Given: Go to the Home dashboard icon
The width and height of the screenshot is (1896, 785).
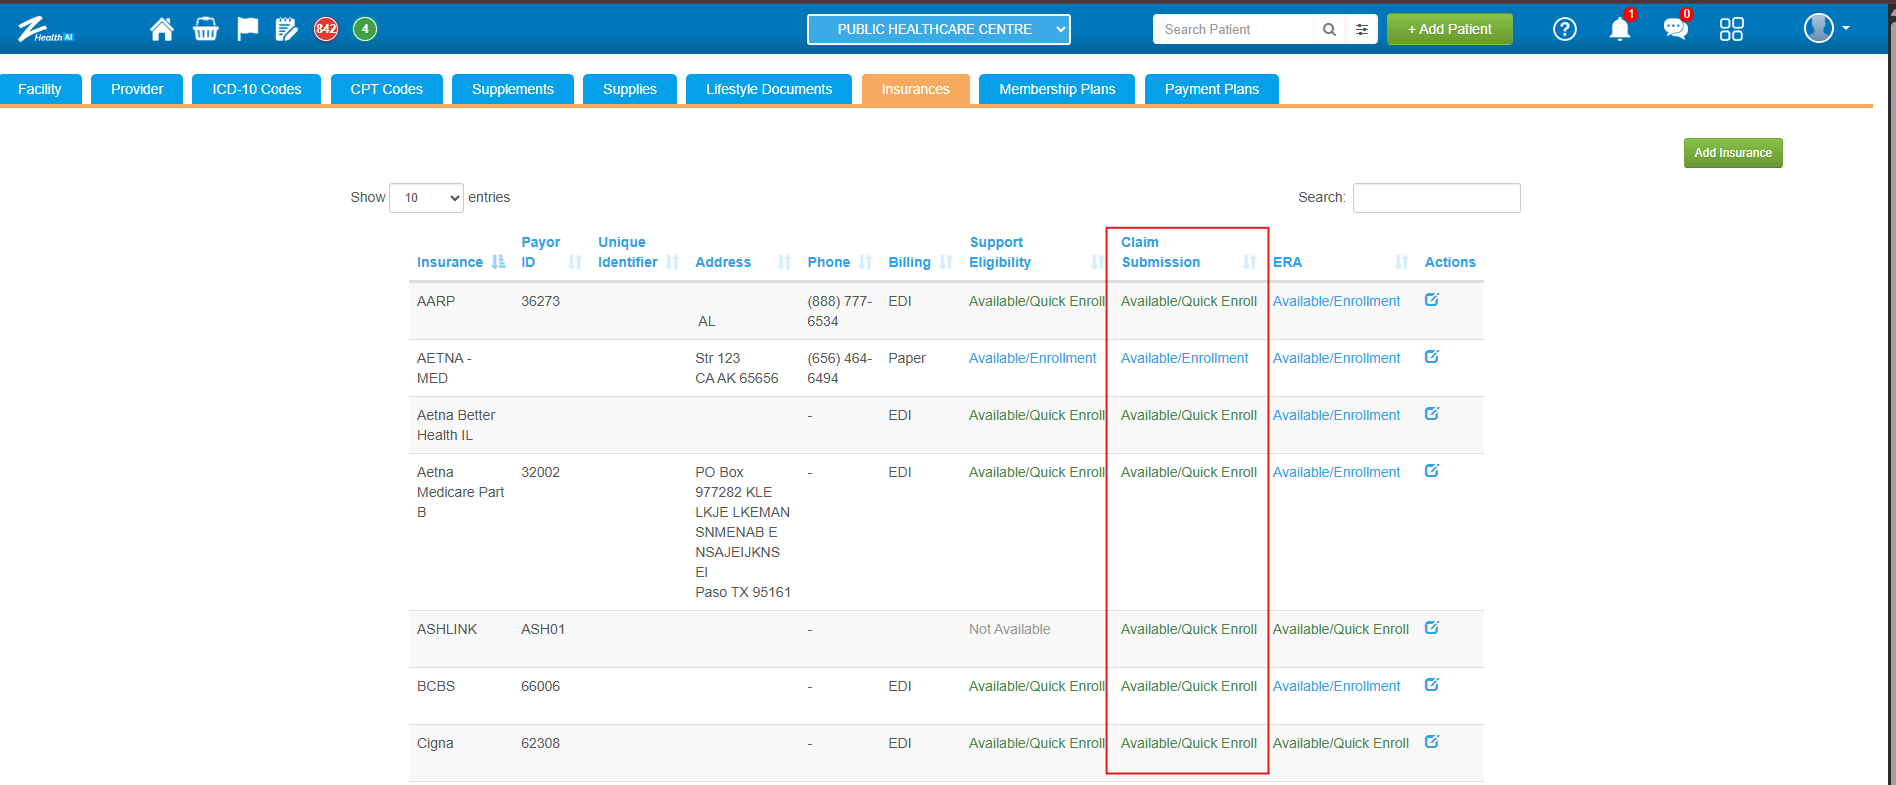Looking at the screenshot, I should tap(161, 29).
